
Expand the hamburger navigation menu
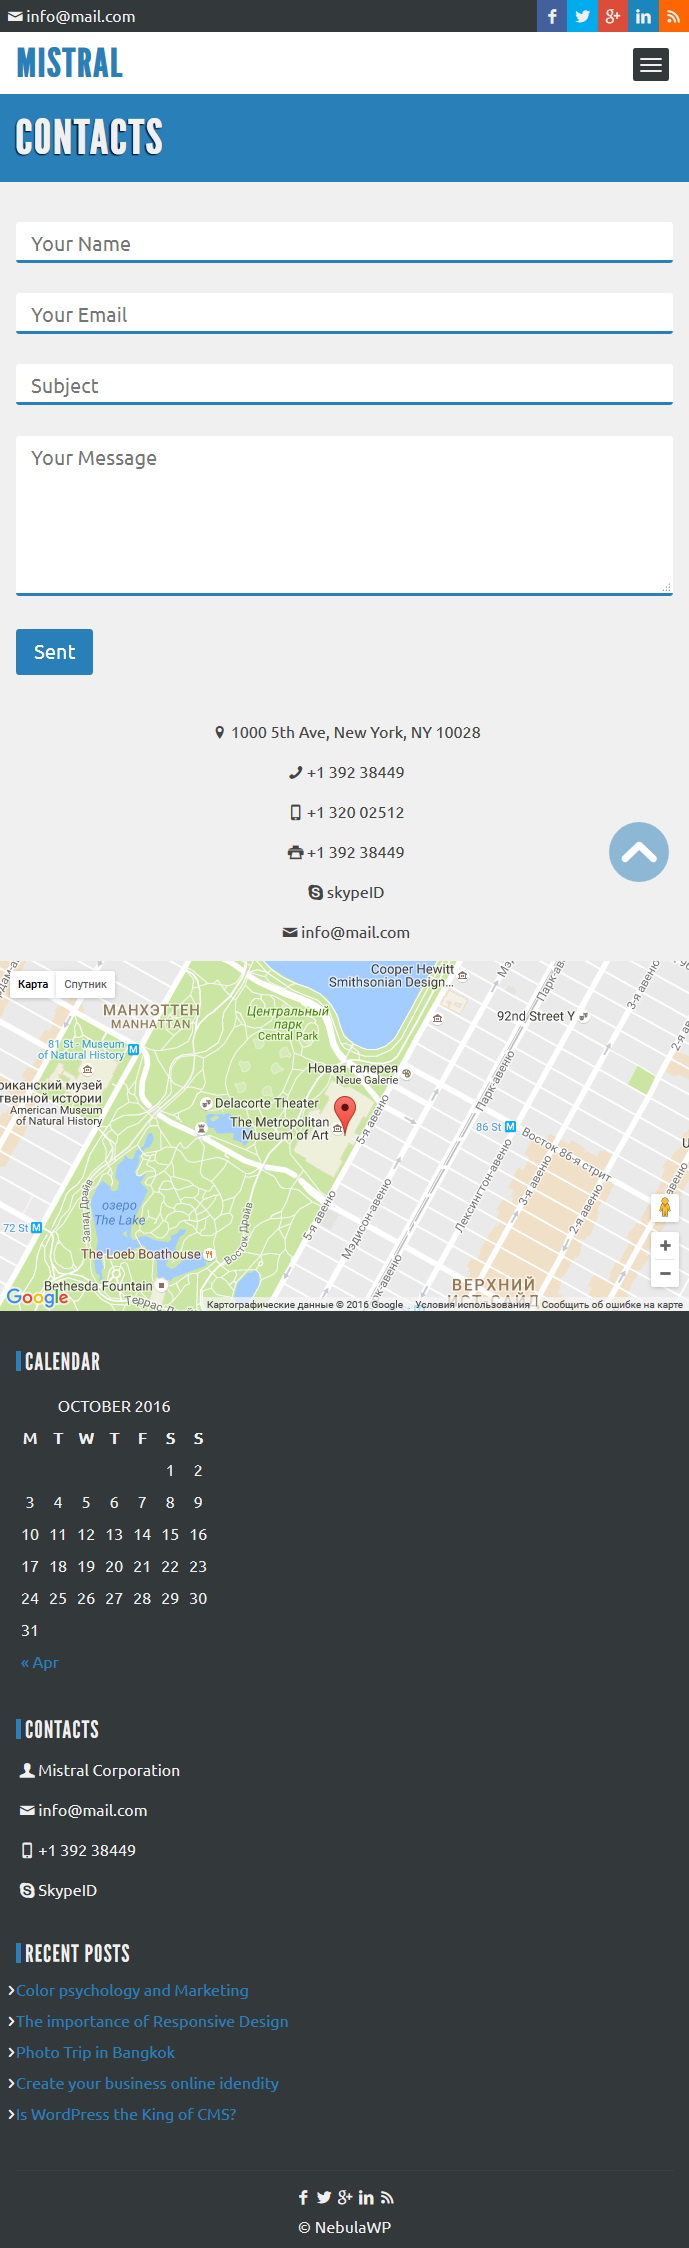point(651,64)
